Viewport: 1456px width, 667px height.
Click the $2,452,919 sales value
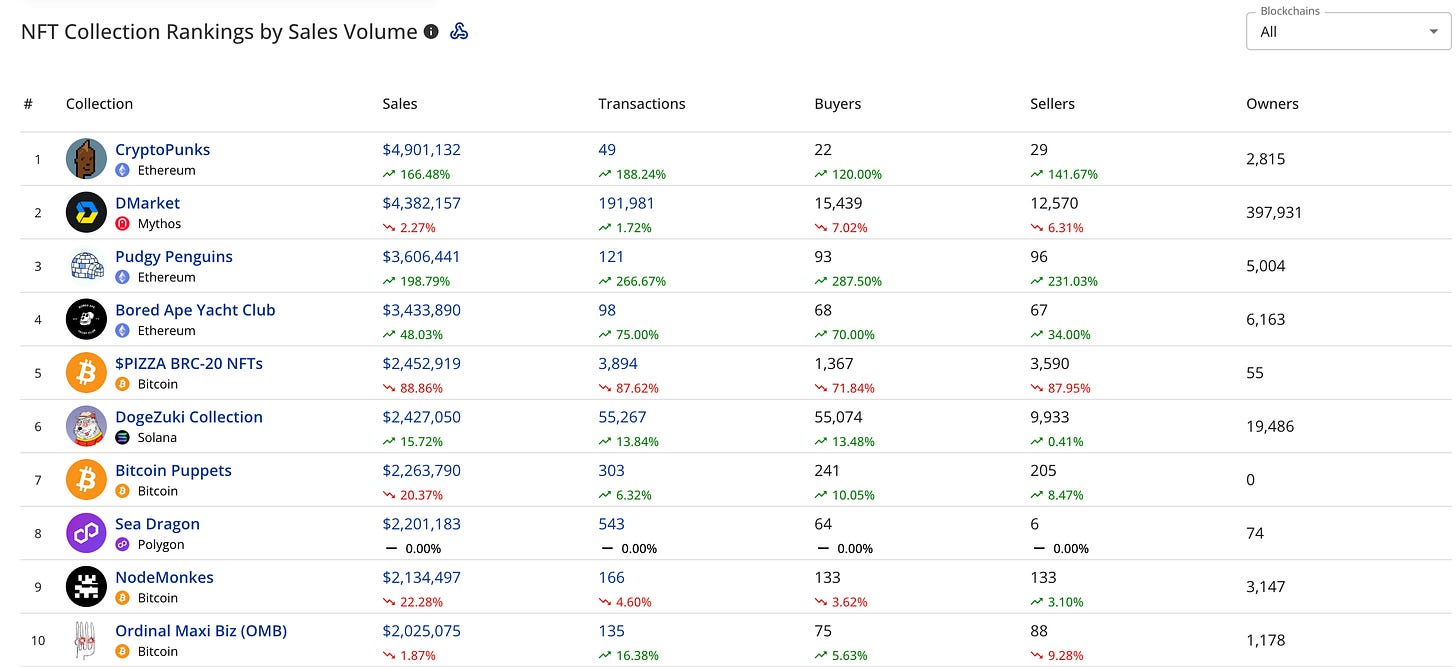(422, 364)
